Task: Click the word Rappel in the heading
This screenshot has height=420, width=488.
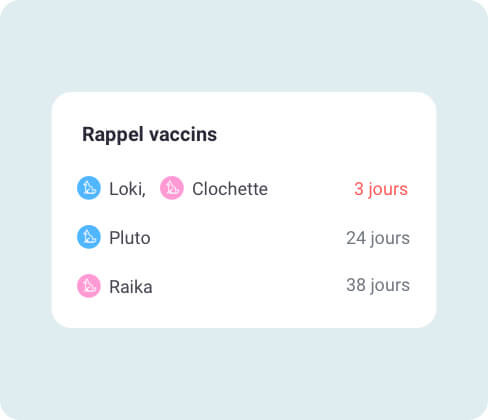Action: pyautogui.click(x=113, y=135)
